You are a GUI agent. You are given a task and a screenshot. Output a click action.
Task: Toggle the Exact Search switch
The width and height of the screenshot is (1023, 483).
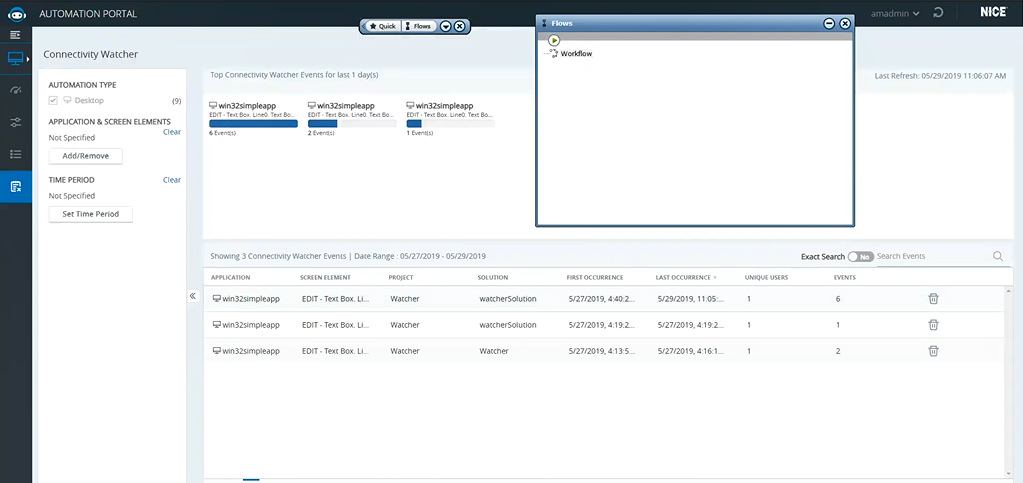(860, 257)
